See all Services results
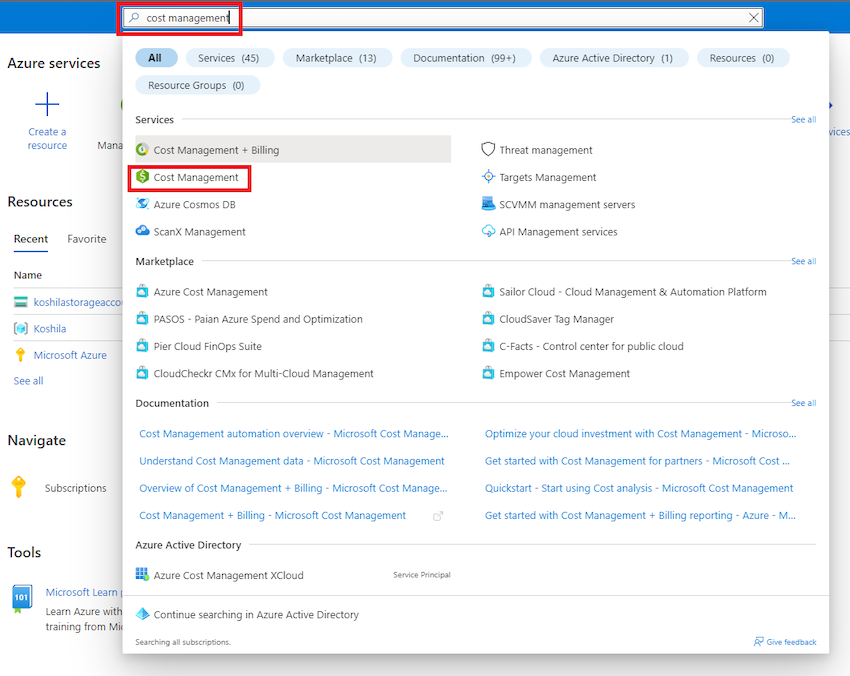 [803, 119]
